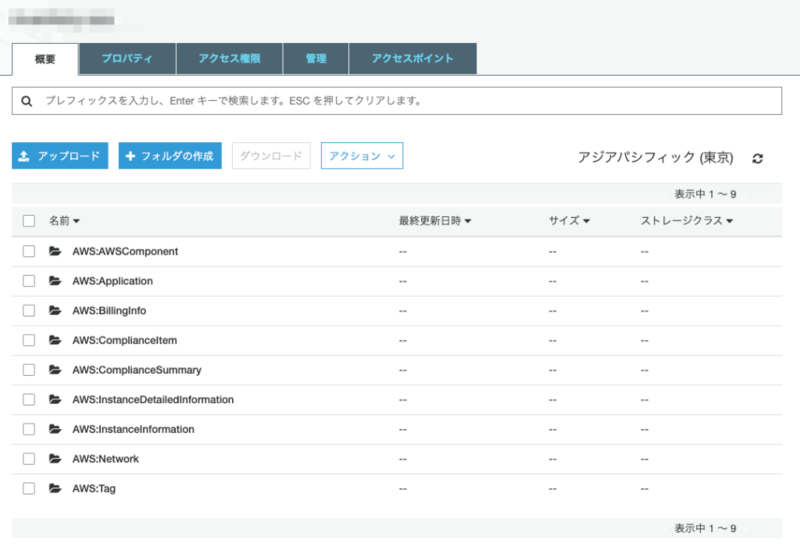
Task: Click the refresh icon beside the Tokyo region label
Action: click(x=758, y=159)
